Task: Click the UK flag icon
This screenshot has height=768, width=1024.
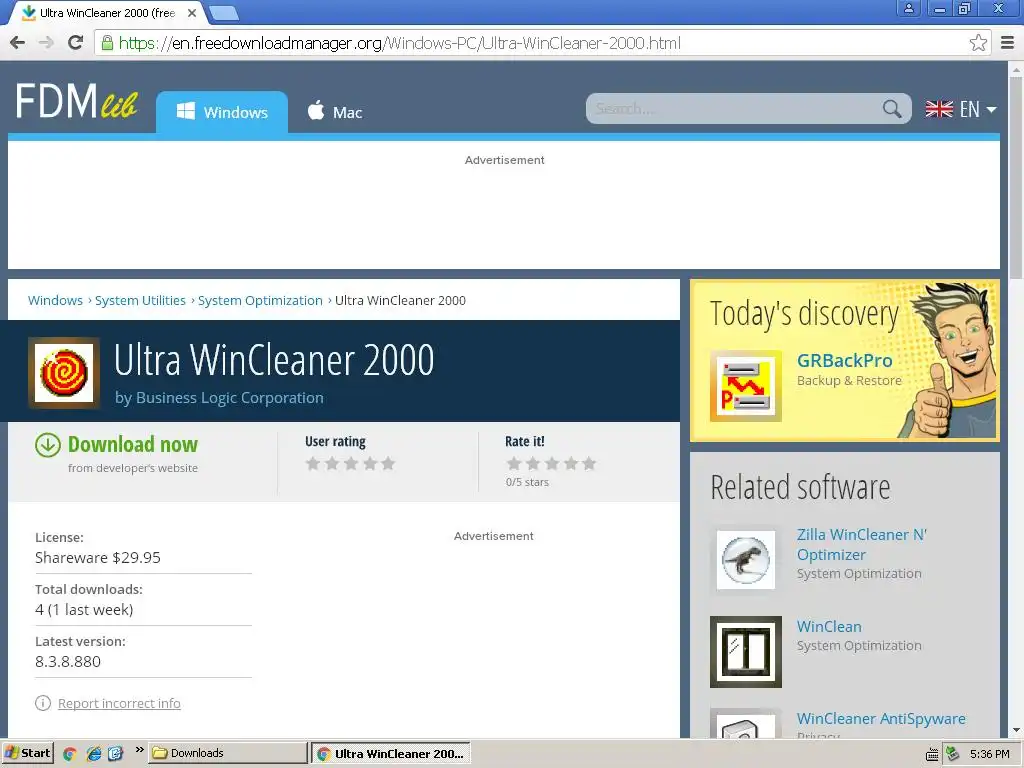Action: pos(939,109)
